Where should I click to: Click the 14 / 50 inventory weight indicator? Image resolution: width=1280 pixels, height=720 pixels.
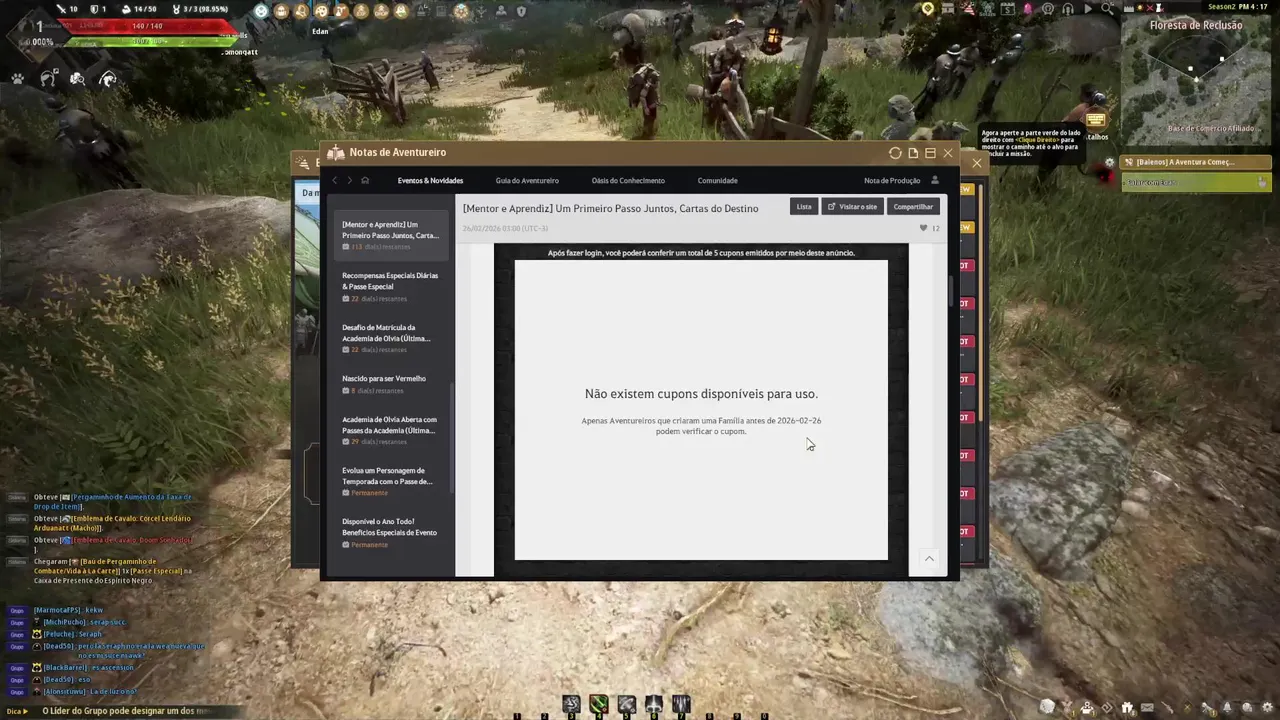[x=138, y=9]
